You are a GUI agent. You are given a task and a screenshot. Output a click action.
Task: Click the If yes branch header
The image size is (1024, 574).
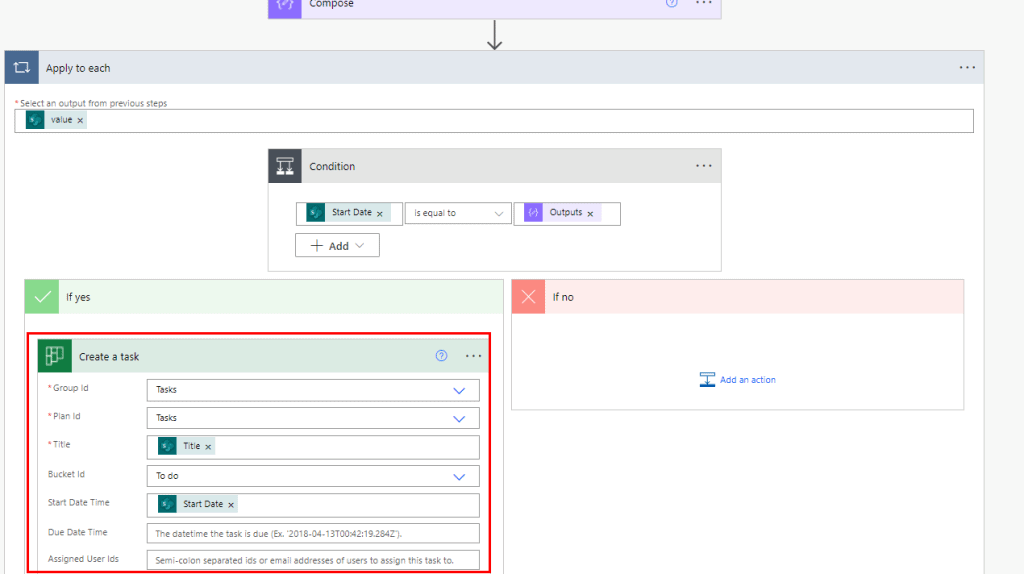tap(264, 297)
